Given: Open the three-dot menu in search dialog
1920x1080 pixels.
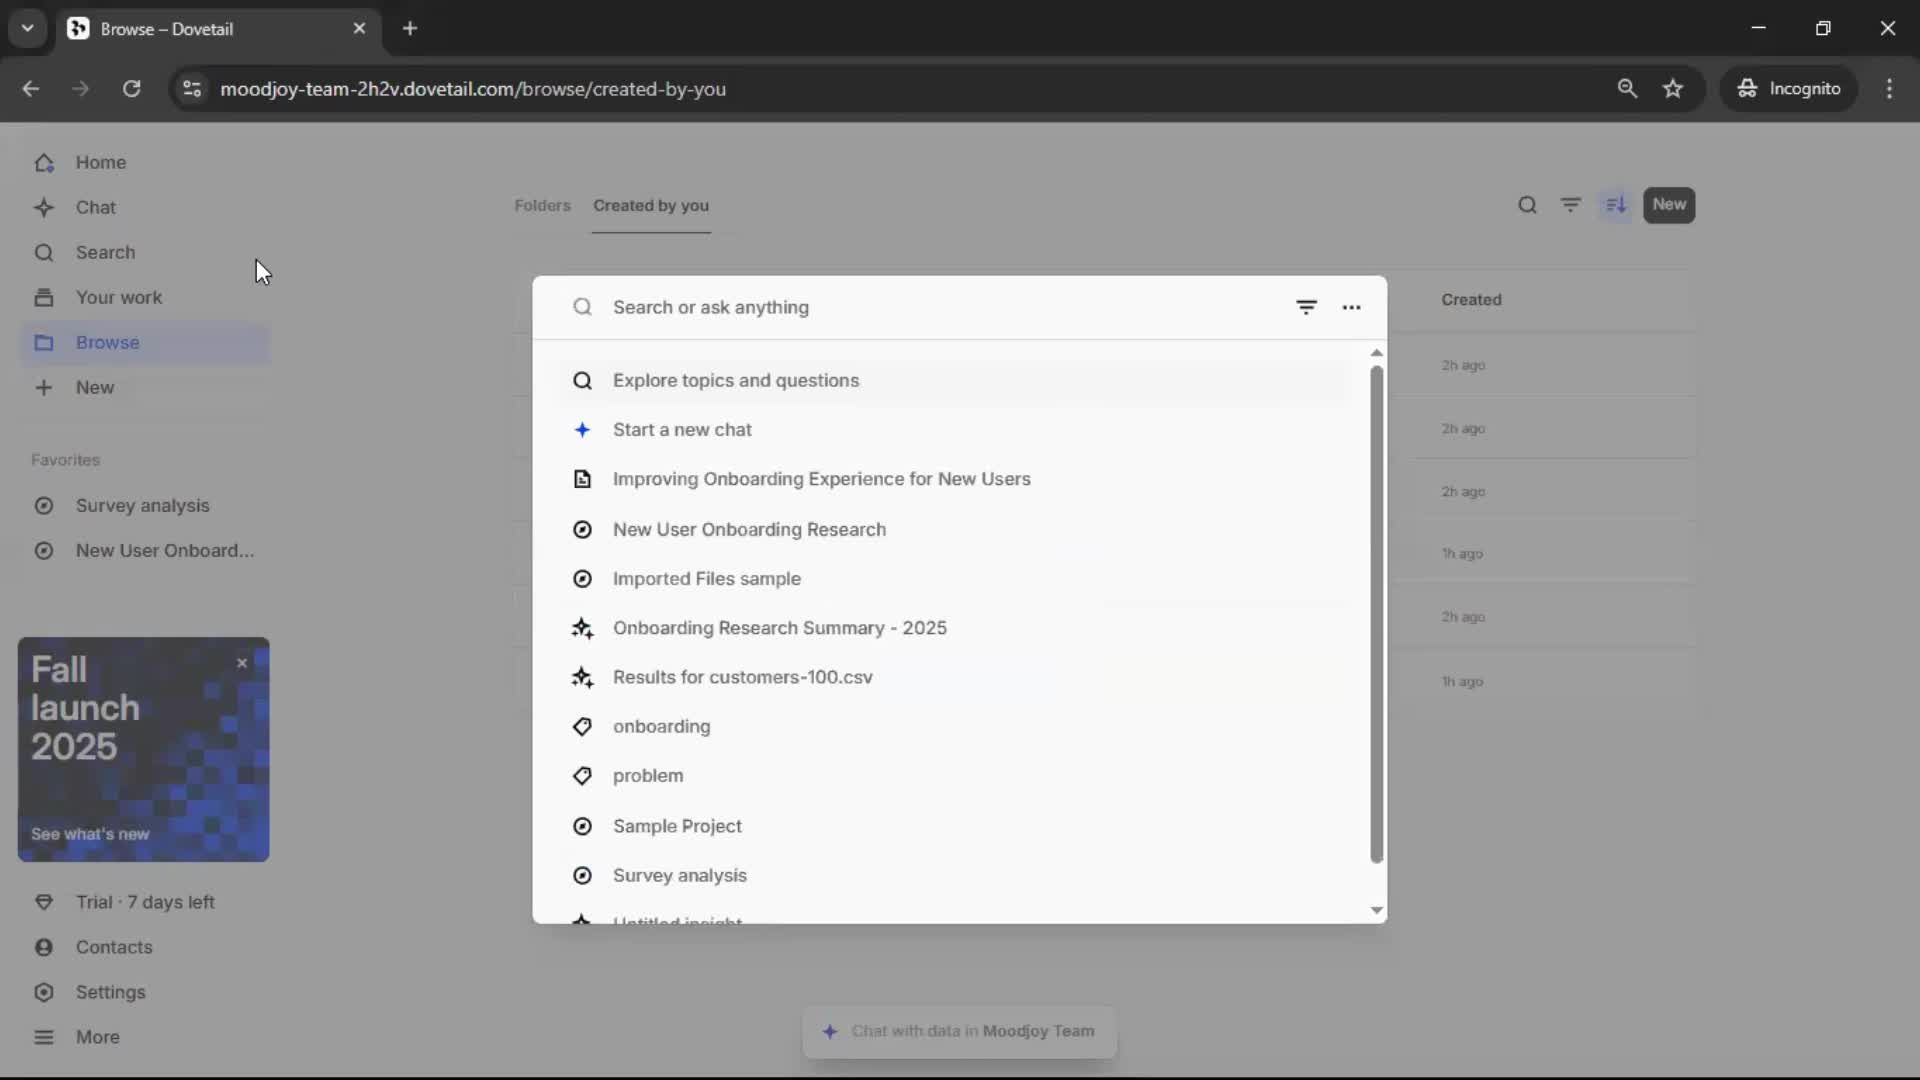Looking at the screenshot, I should tap(1351, 307).
